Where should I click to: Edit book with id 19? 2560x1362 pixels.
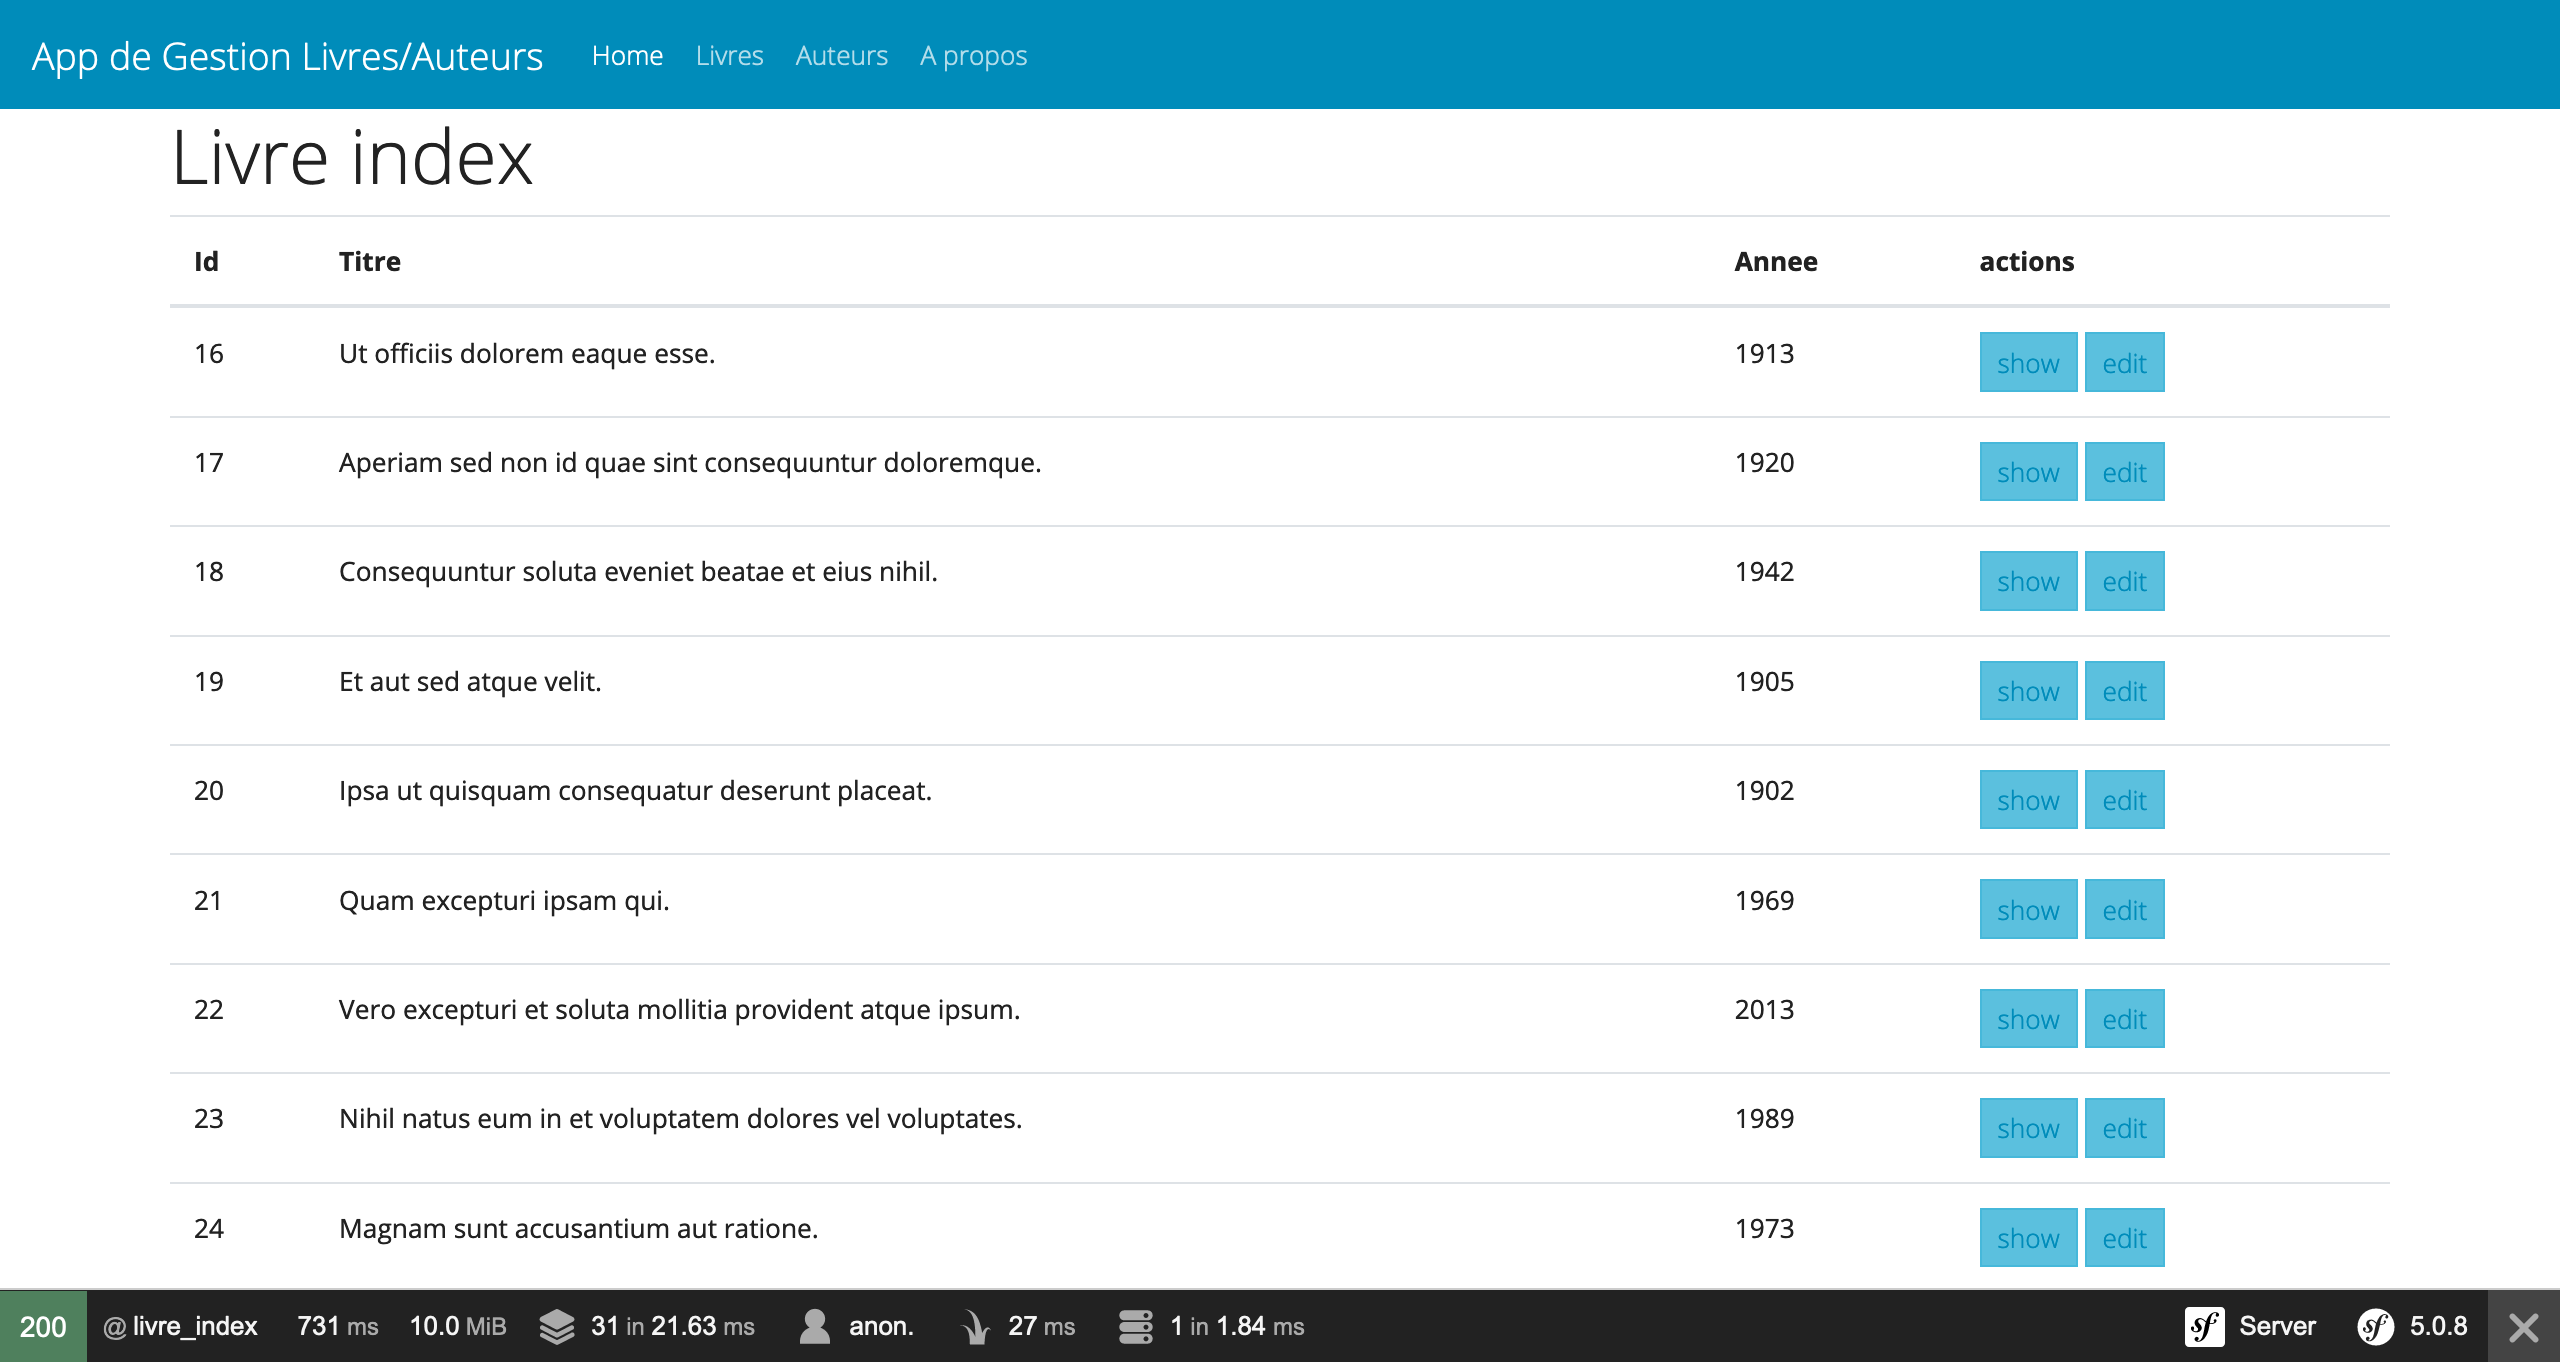click(x=2124, y=691)
